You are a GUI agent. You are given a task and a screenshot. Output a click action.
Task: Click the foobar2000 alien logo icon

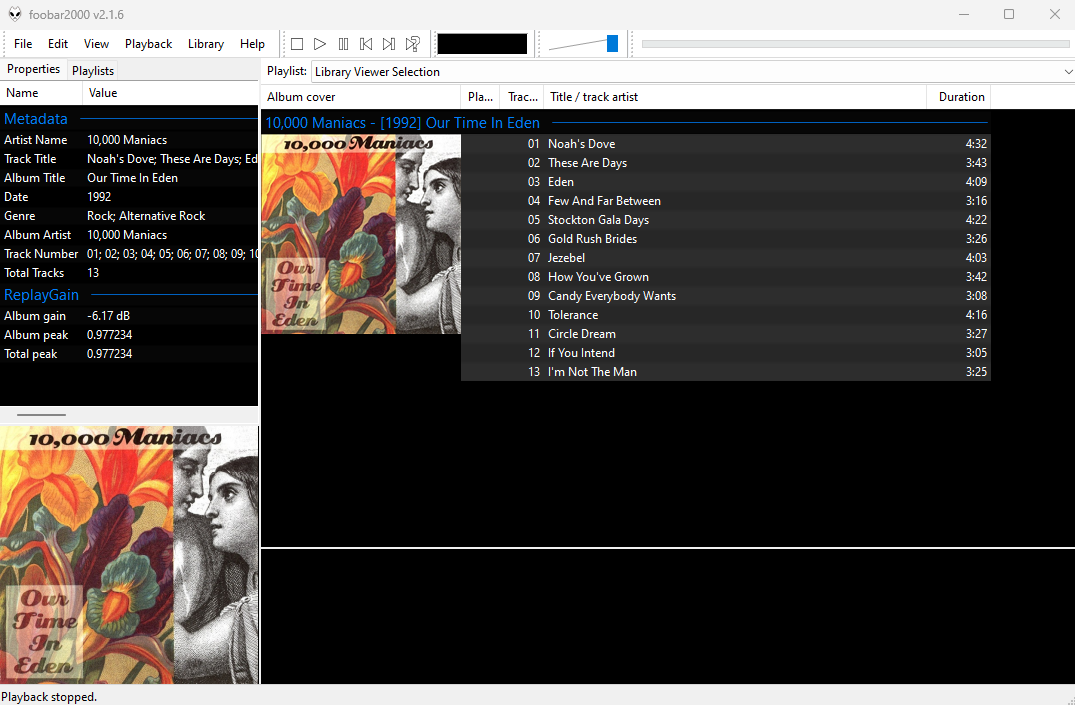15,14
